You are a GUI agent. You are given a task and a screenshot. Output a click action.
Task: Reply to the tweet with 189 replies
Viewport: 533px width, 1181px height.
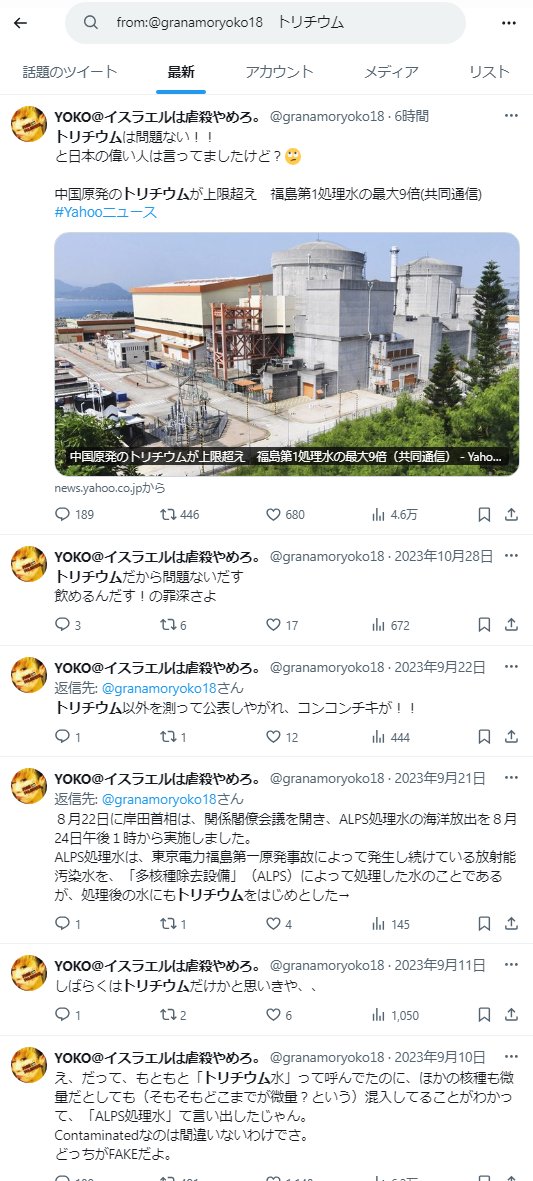click(x=62, y=514)
